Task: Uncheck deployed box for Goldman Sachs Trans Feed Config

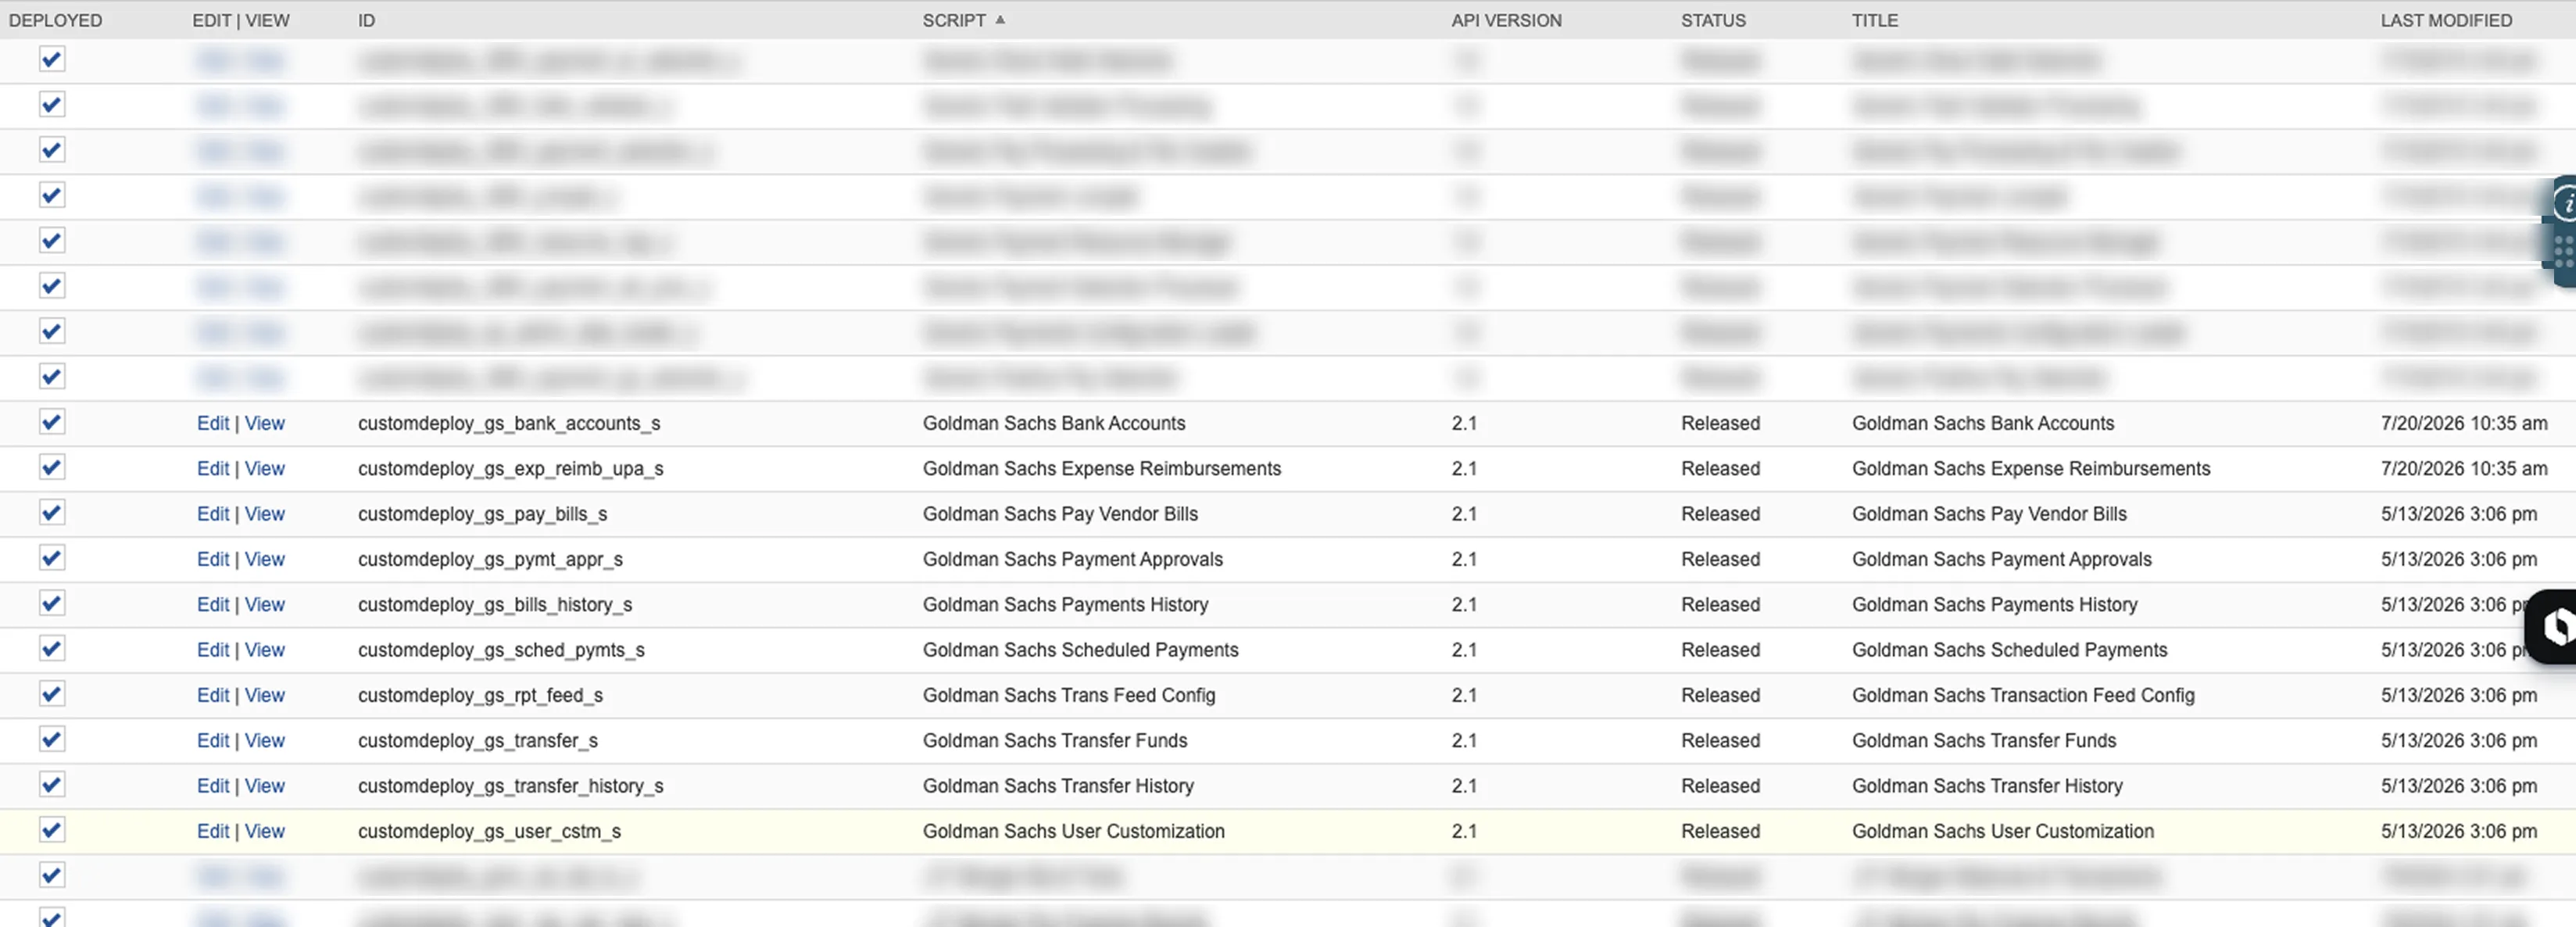Action: click(x=52, y=694)
